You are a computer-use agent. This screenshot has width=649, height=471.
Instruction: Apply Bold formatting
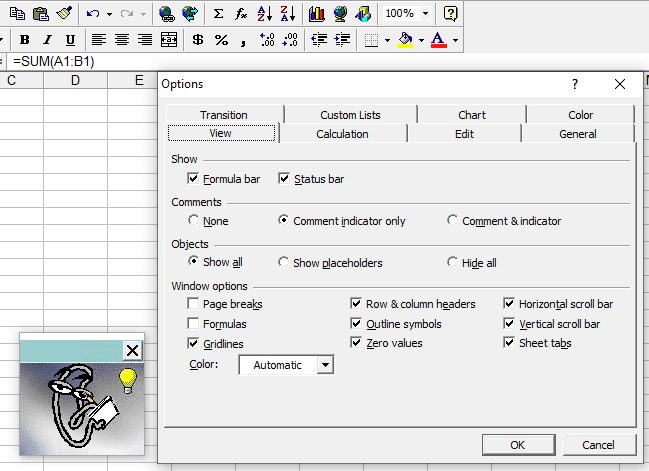click(x=25, y=40)
